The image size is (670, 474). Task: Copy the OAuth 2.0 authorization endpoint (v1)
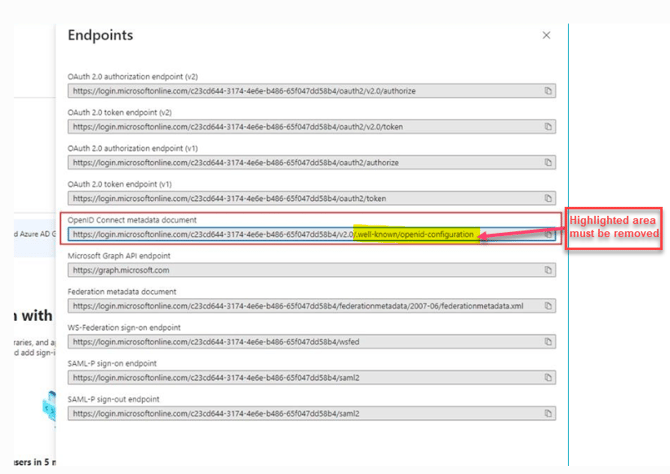548,162
